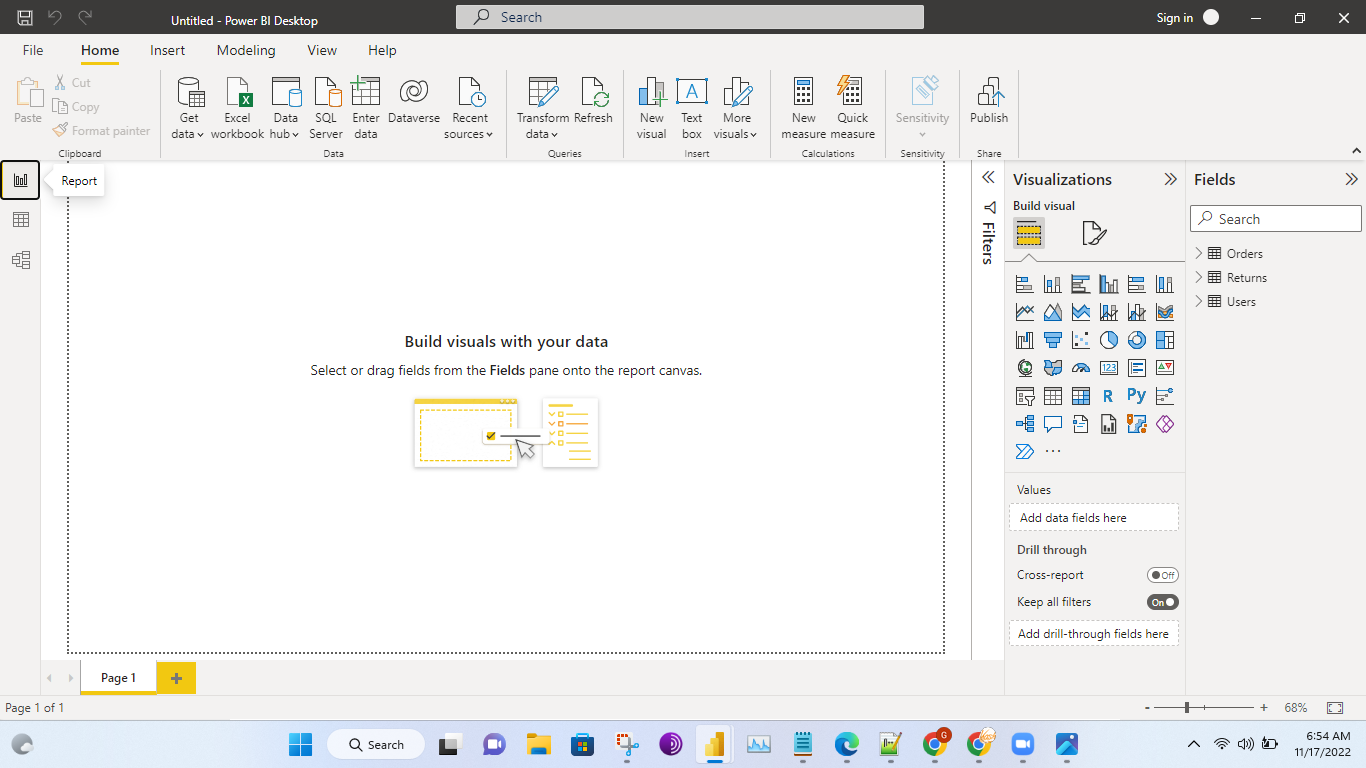Click in the Fields search box

coord(1276,219)
